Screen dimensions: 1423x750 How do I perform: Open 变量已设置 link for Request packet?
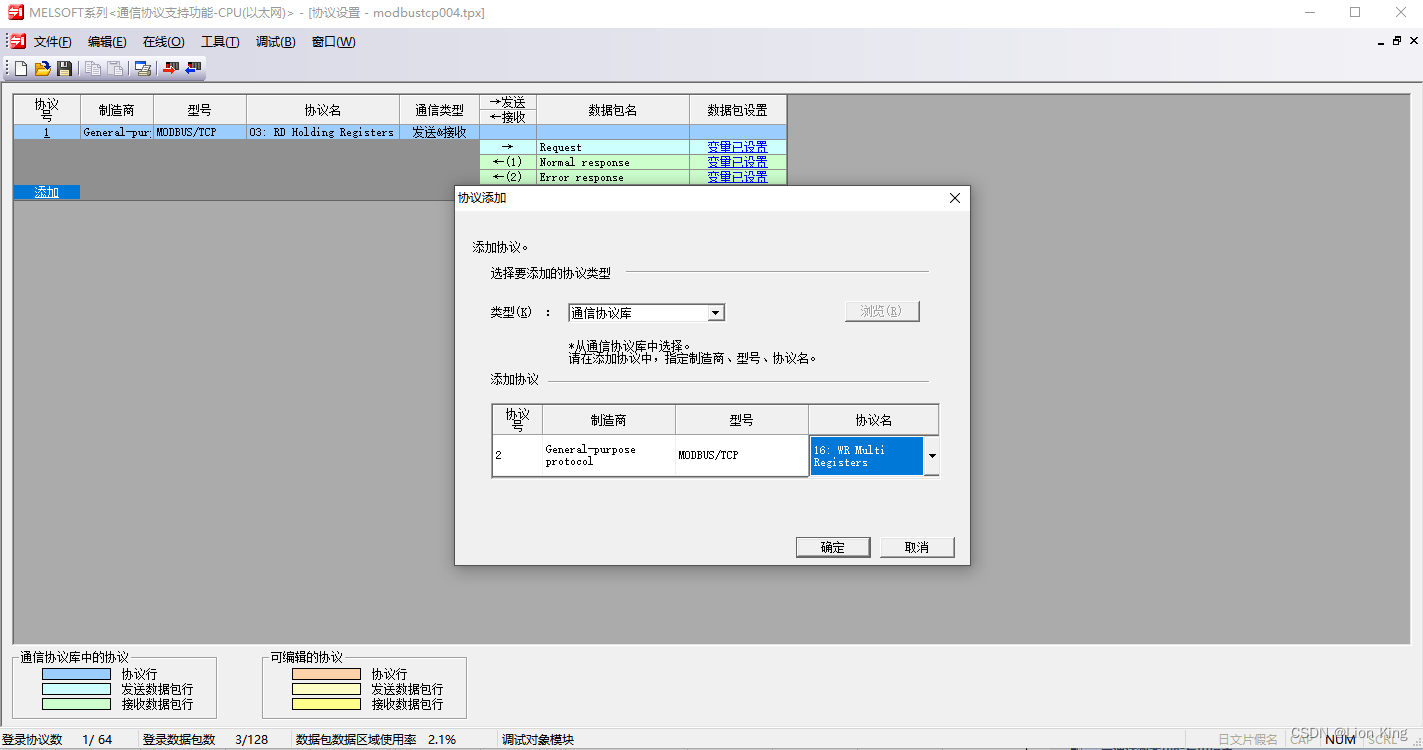[737, 146]
